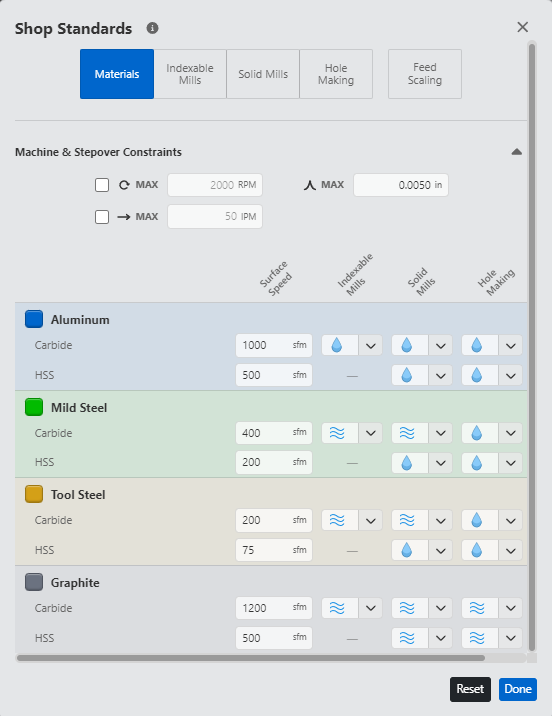Click Tool Steel Carbide Hole Making droplet icon

(x=477, y=520)
